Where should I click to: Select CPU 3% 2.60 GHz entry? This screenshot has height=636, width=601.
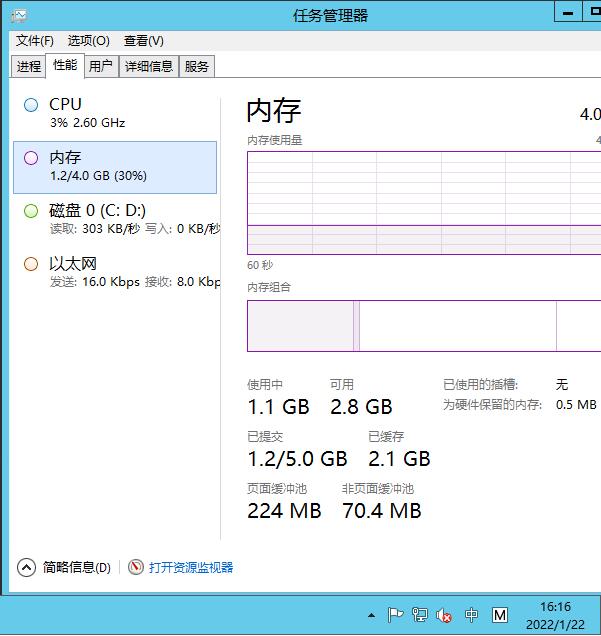(115, 113)
